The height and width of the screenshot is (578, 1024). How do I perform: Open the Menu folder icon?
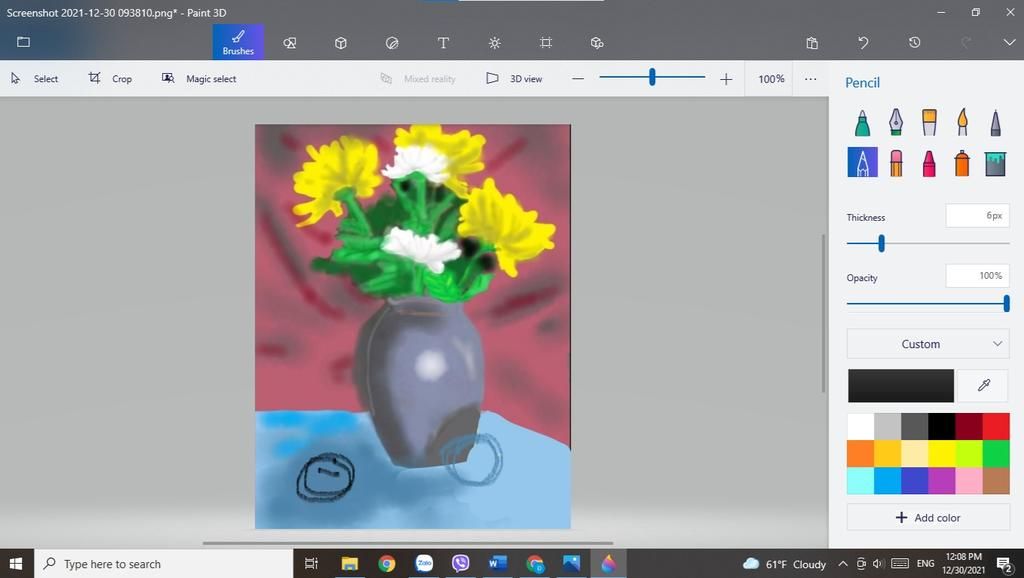pos(24,42)
